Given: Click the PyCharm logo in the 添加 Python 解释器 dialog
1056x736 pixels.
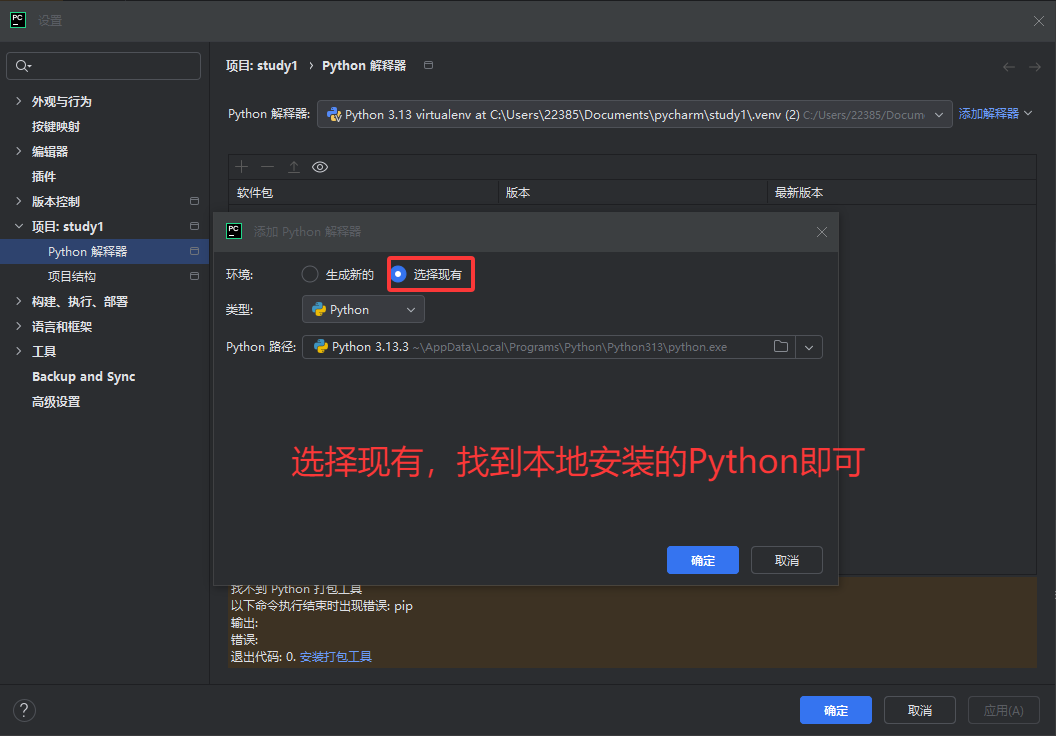Looking at the screenshot, I should 234,232.
